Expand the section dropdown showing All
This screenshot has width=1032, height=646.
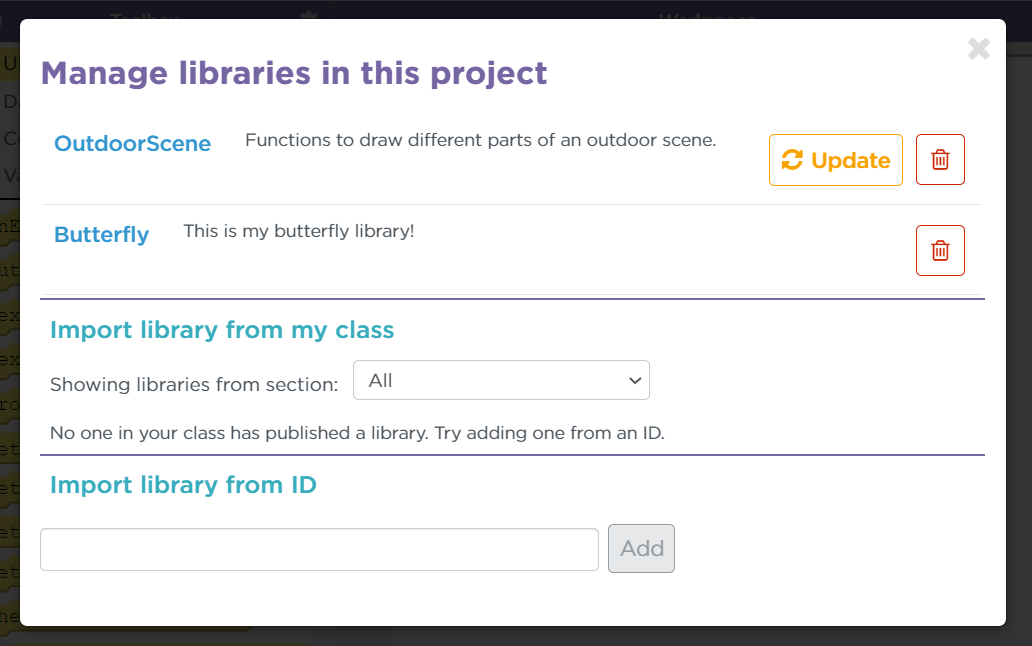click(x=501, y=380)
